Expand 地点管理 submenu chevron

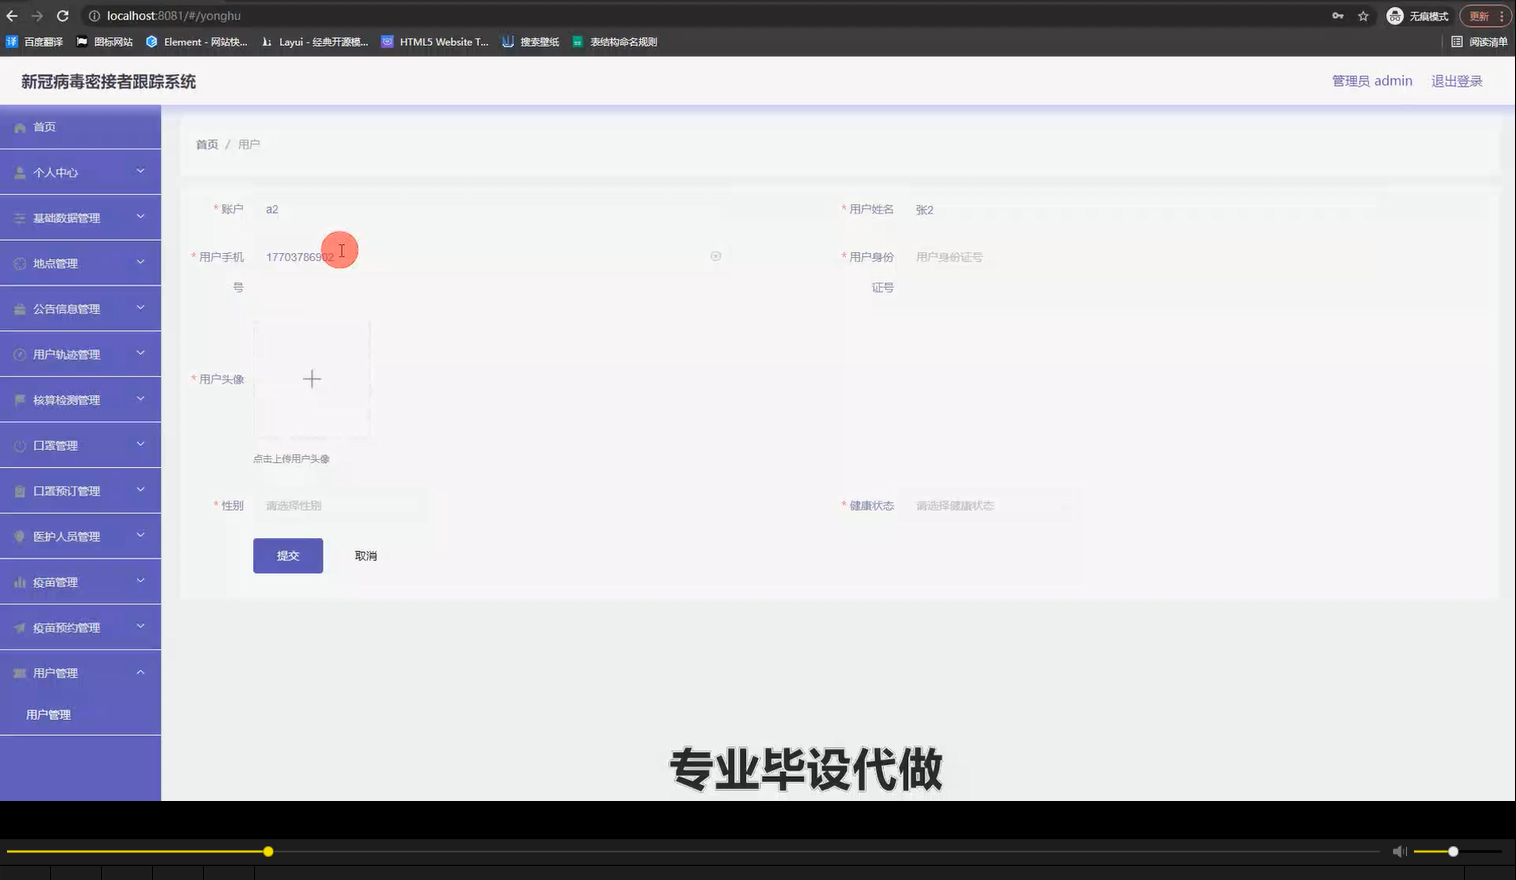pyautogui.click(x=141, y=262)
